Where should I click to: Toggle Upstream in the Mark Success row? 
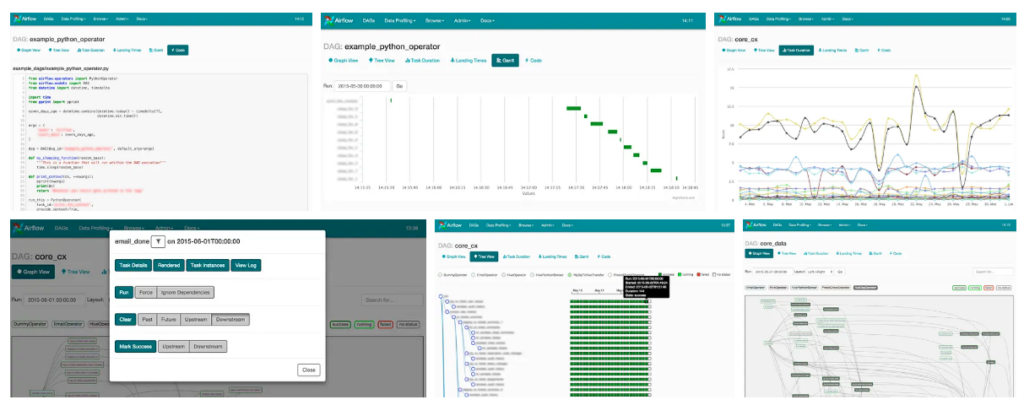point(174,346)
